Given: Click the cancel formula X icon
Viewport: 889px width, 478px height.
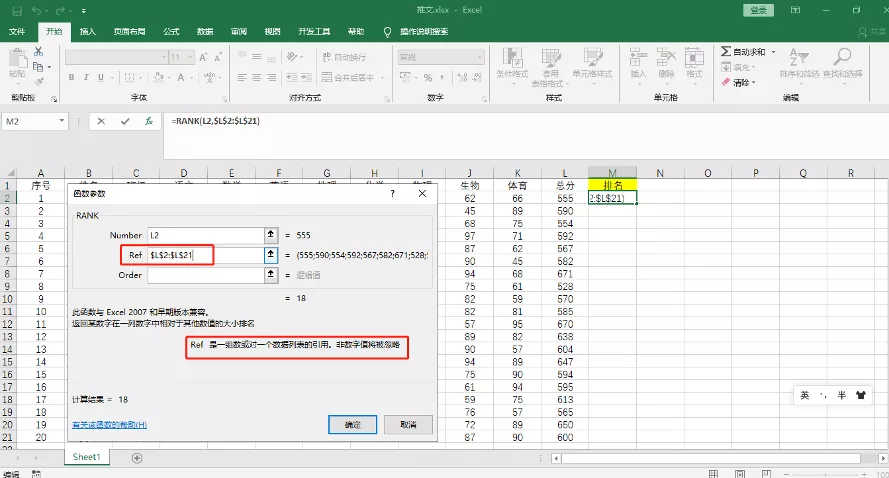Looking at the screenshot, I should (101, 121).
